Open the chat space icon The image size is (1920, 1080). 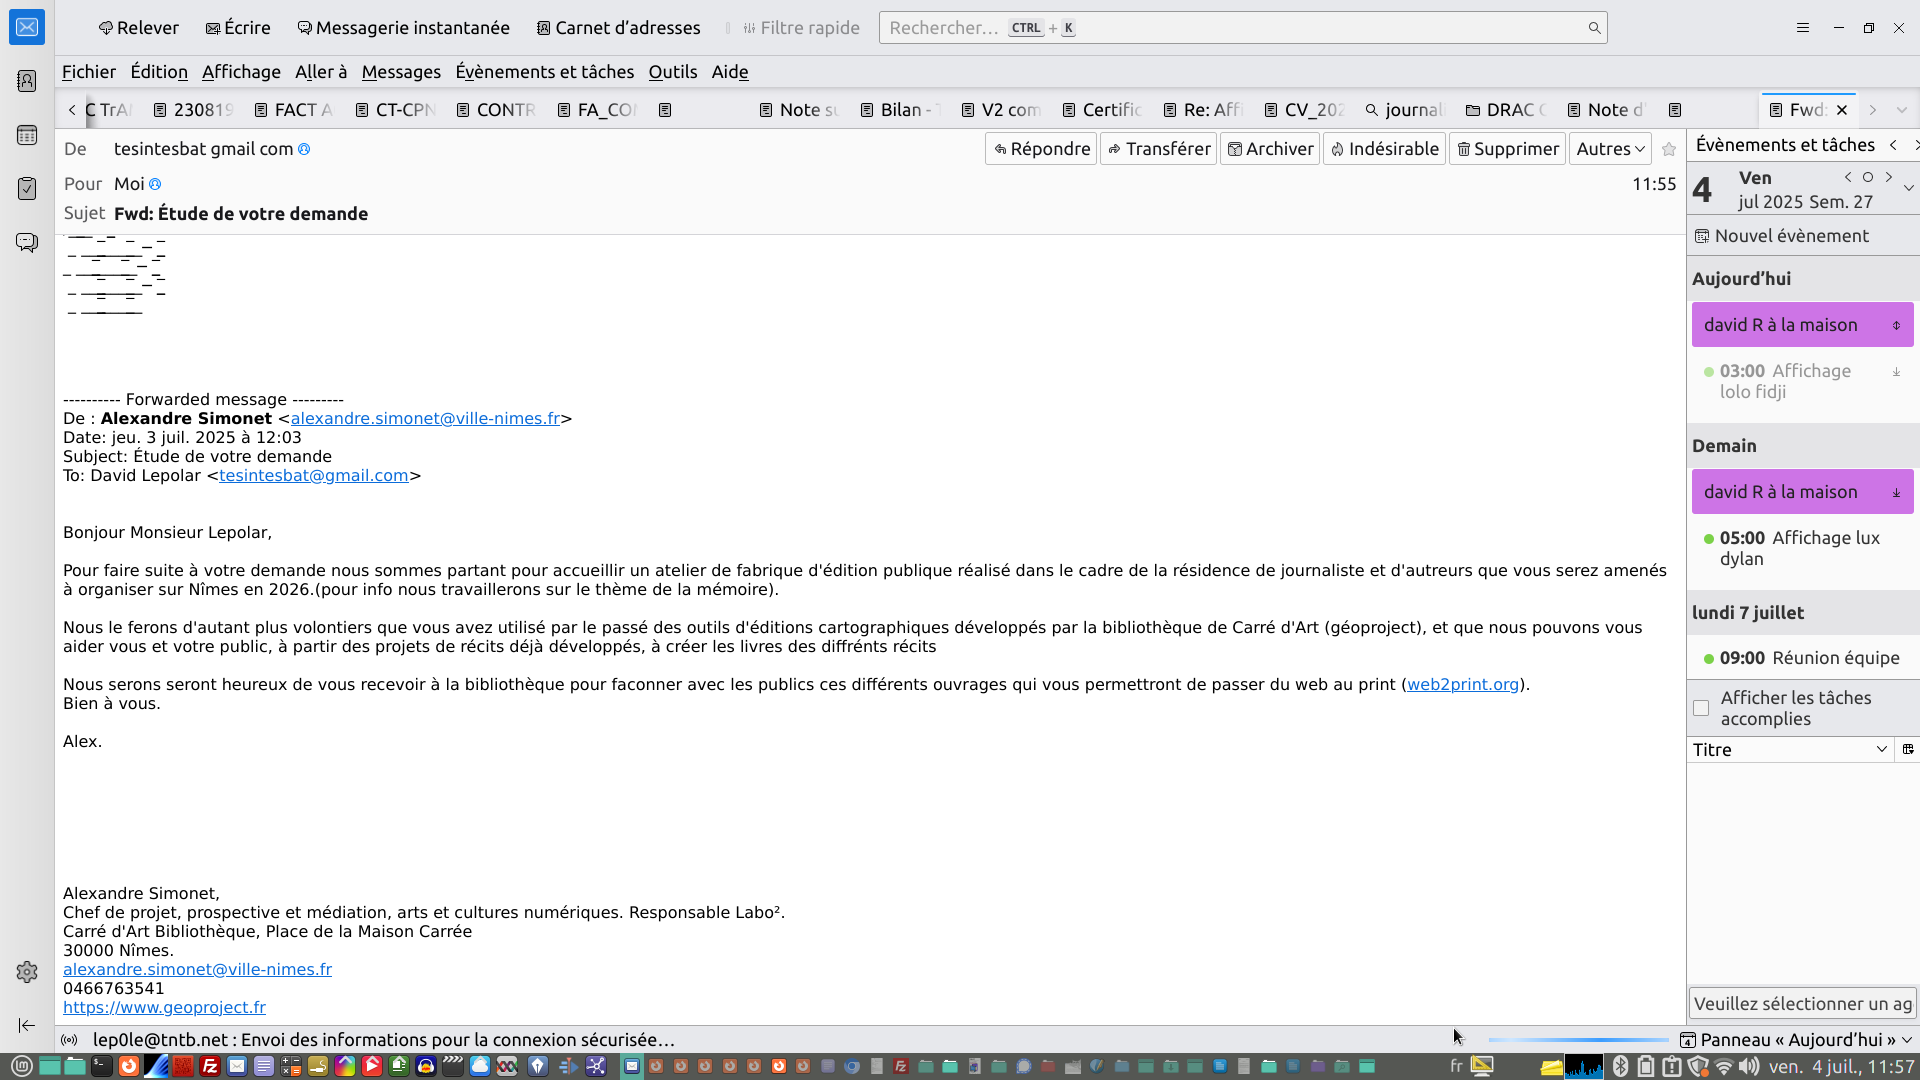point(27,243)
